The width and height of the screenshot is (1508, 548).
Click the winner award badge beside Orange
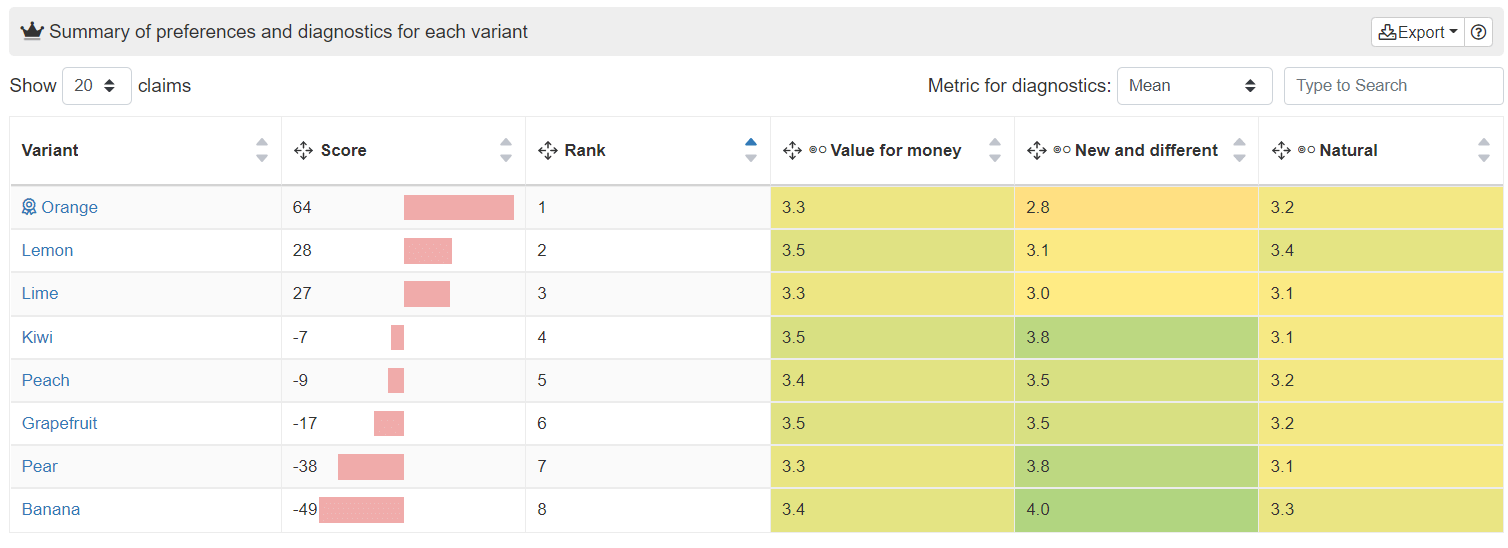click(x=29, y=207)
